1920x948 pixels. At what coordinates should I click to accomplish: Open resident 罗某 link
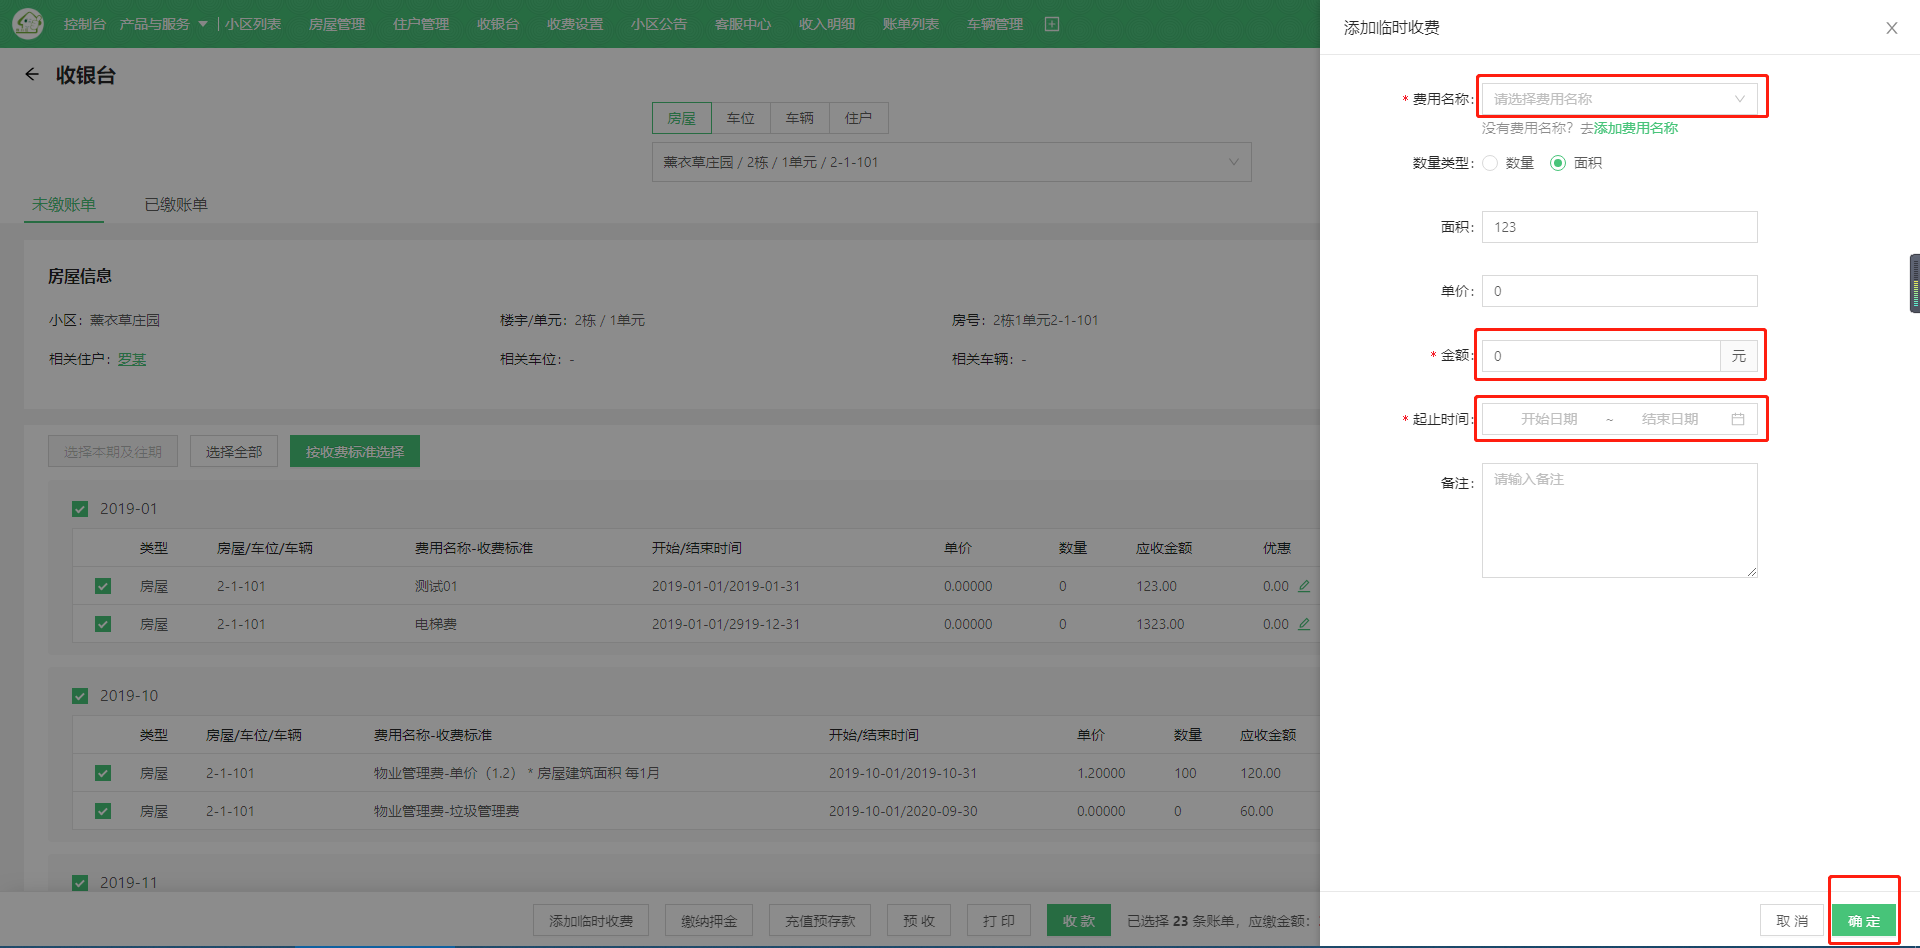pos(132,359)
